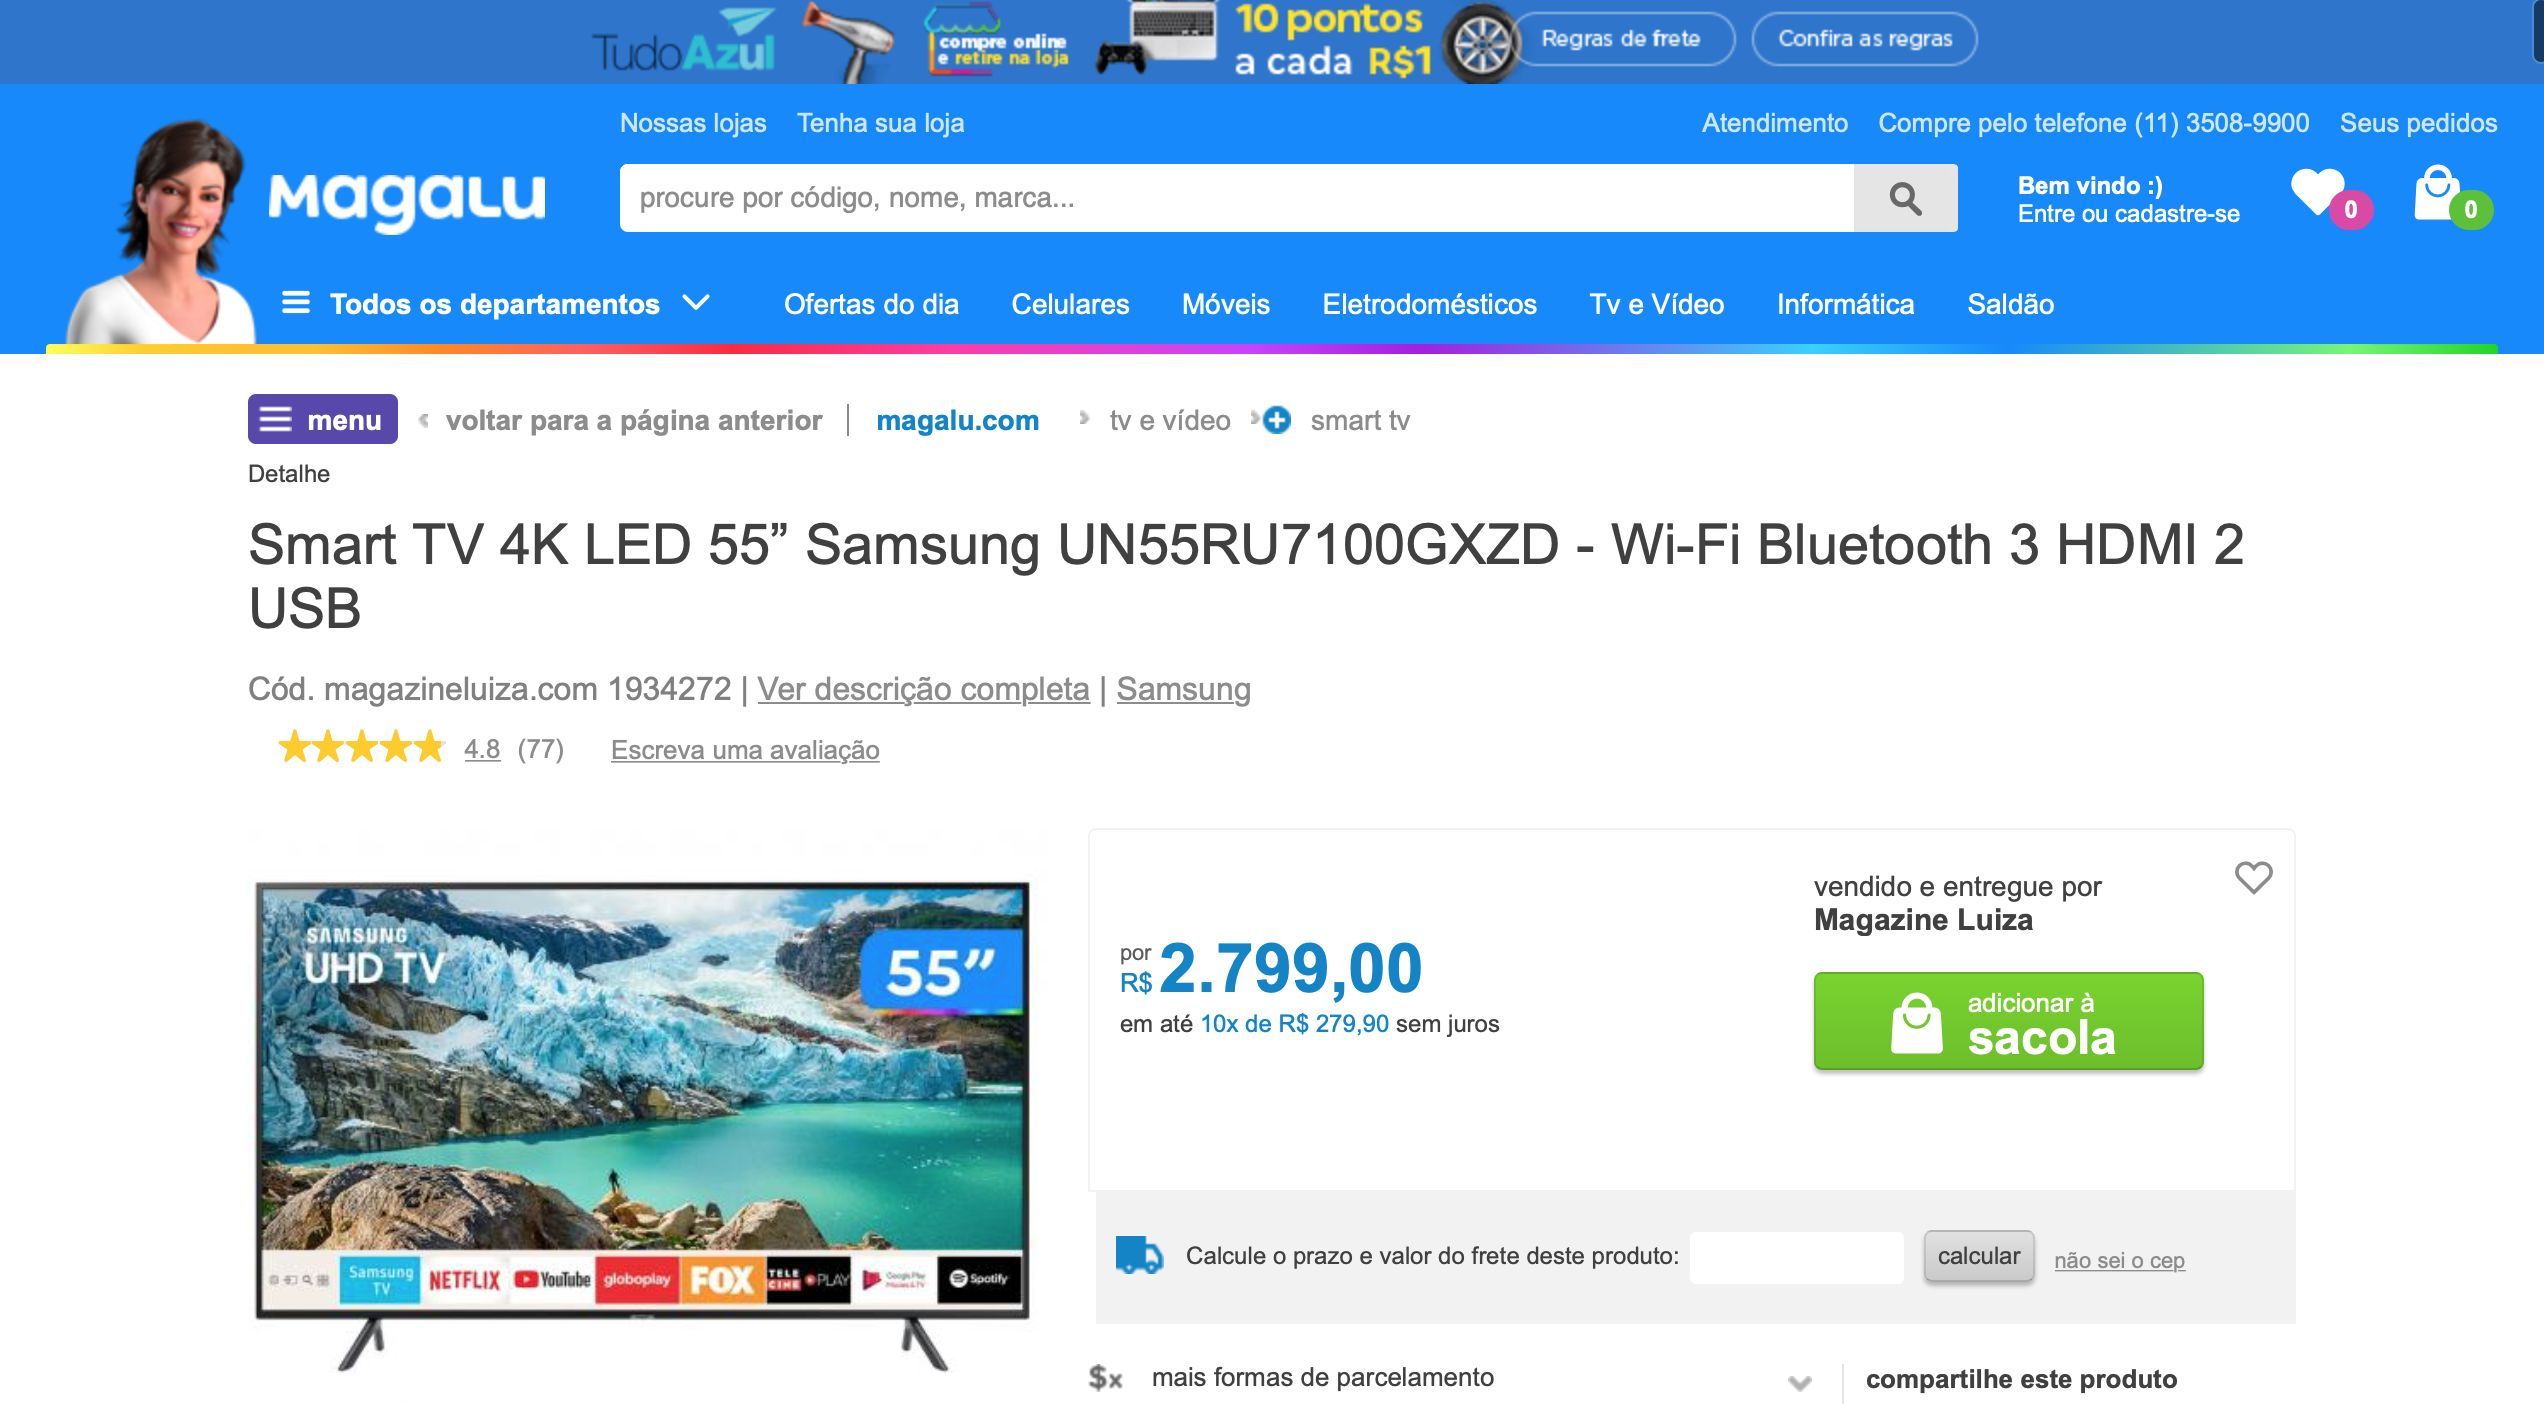Click the search magnifier icon
The width and height of the screenshot is (2544, 1404).
1905,198
